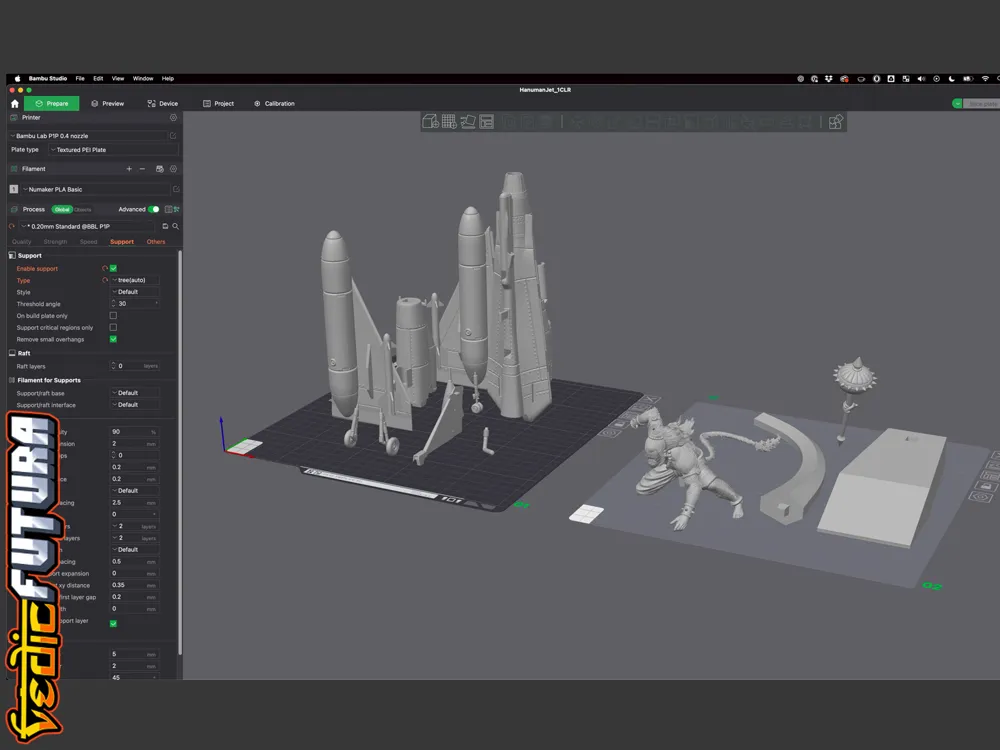Add a filament with the plus icon
1000x750 pixels.
coord(130,169)
